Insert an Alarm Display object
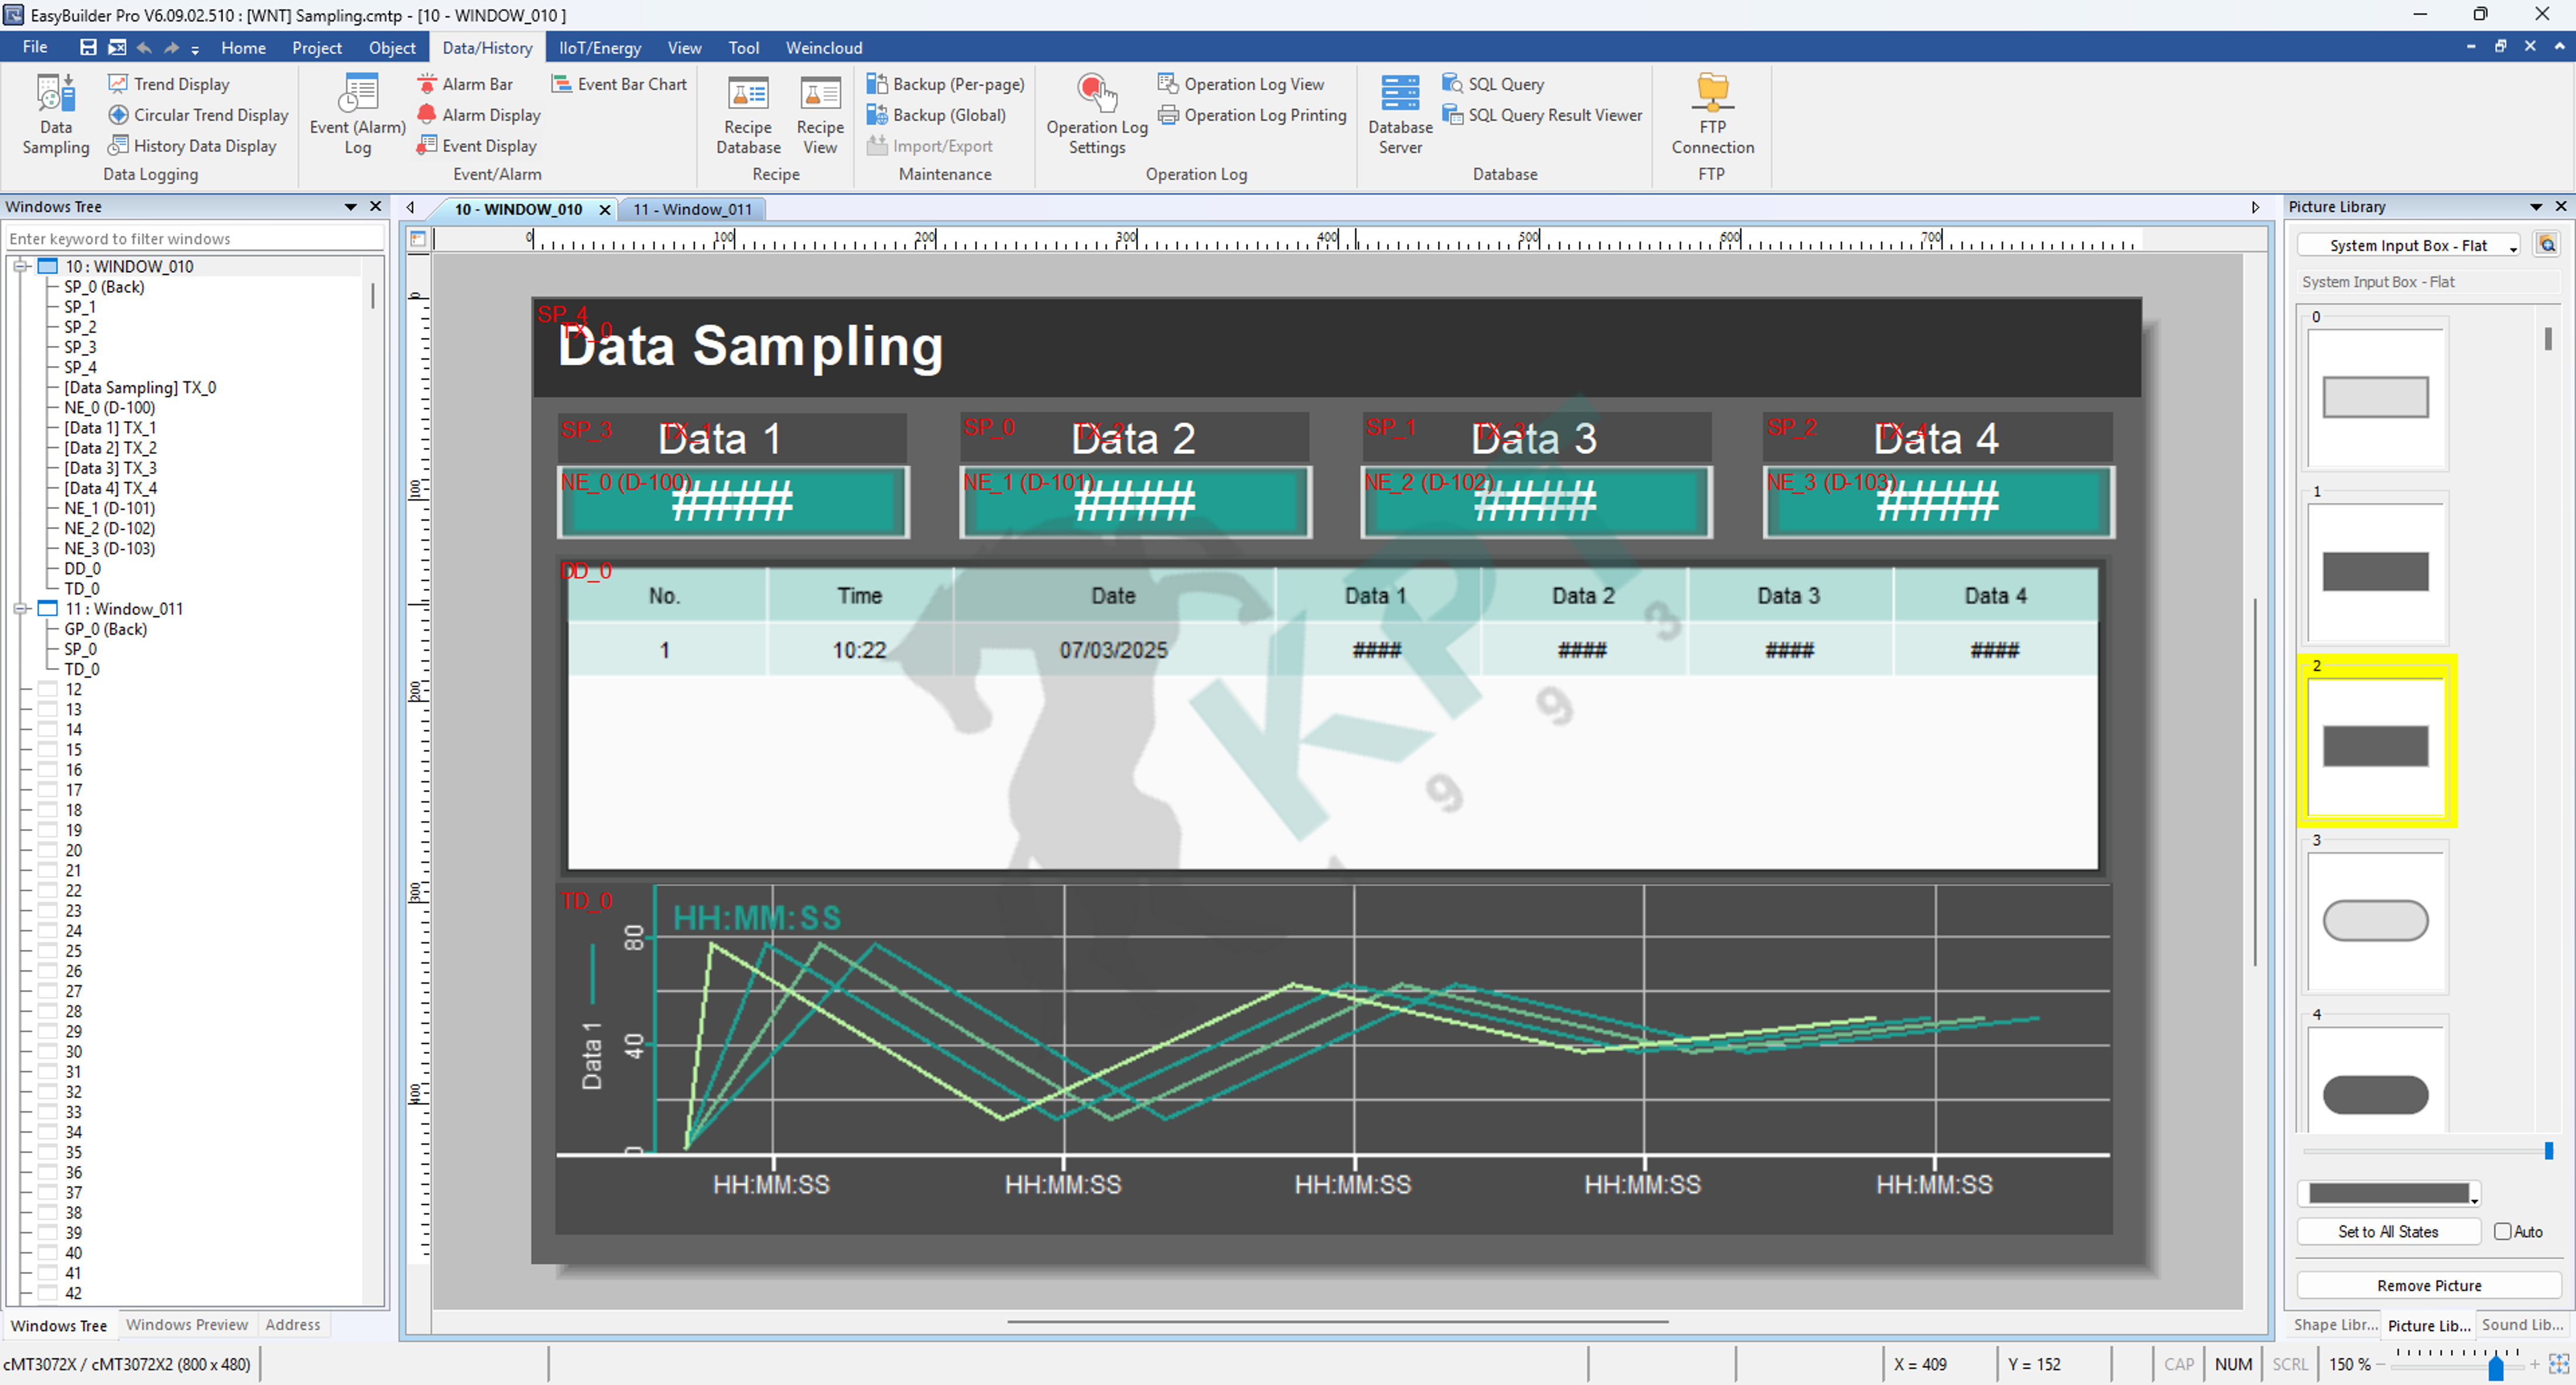 tap(479, 115)
